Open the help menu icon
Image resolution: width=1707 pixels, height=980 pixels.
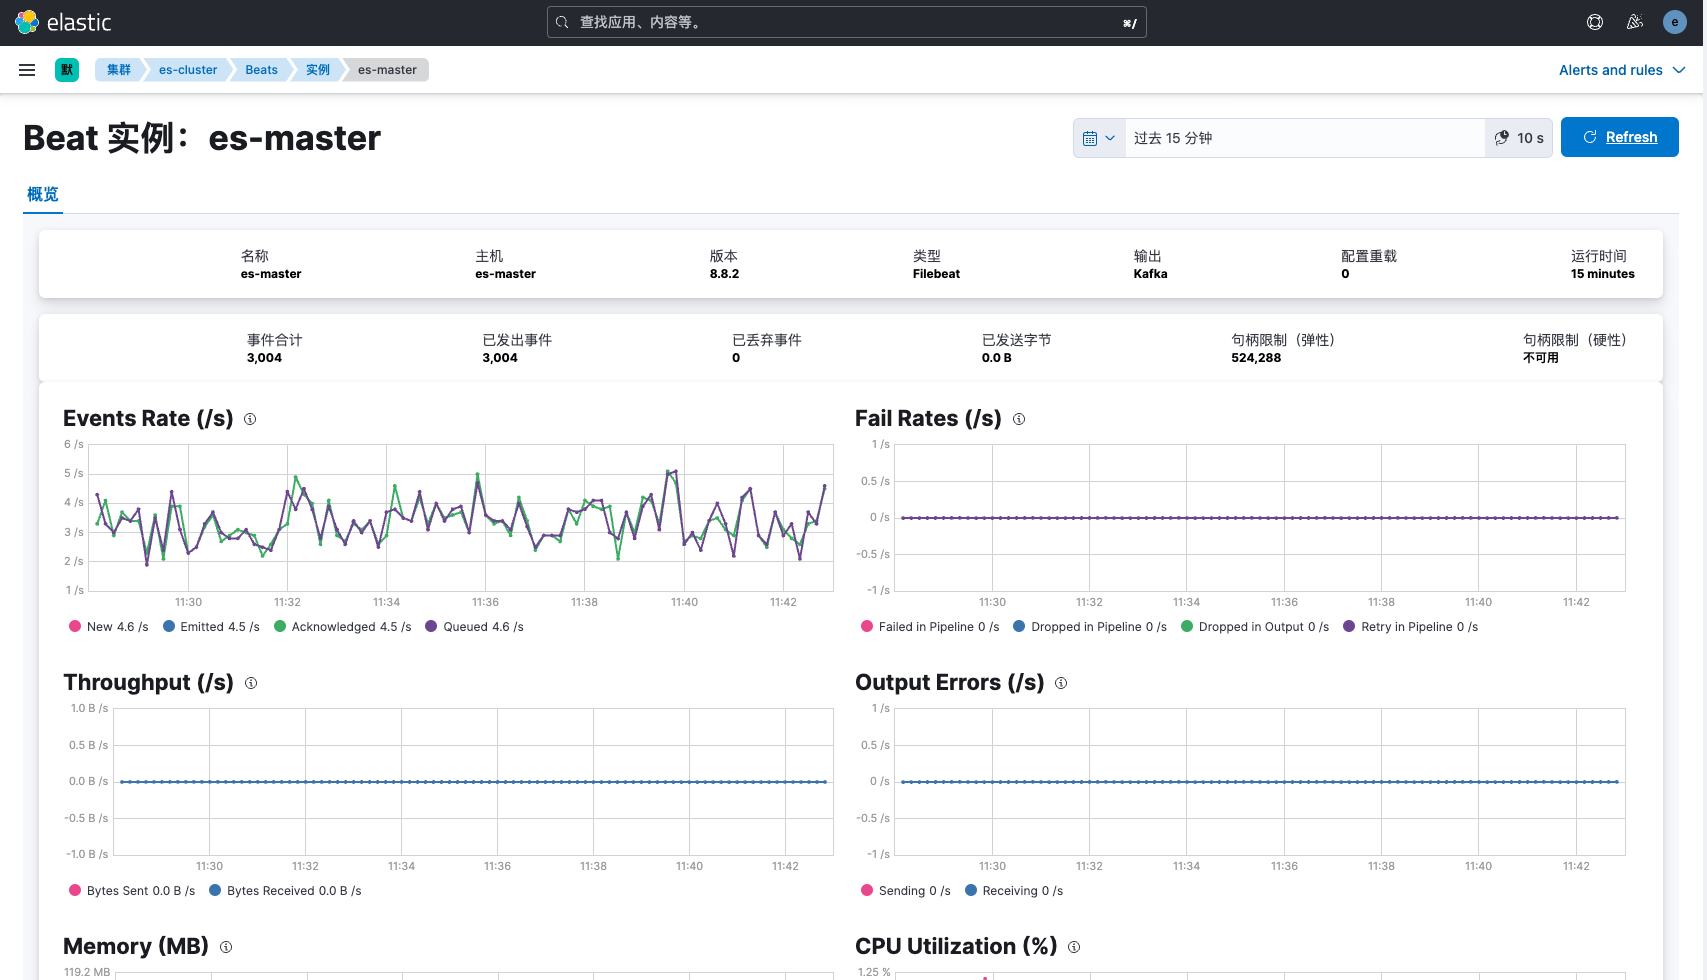tap(1595, 22)
